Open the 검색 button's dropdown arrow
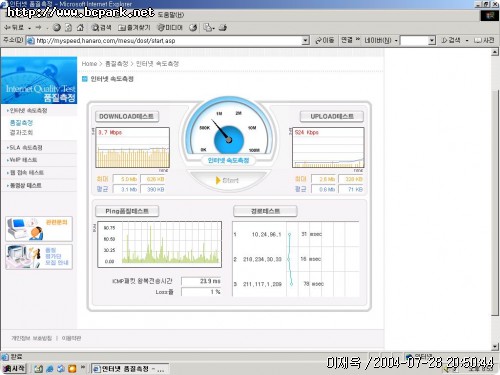The width and height of the screenshot is (500, 375). 467,41
